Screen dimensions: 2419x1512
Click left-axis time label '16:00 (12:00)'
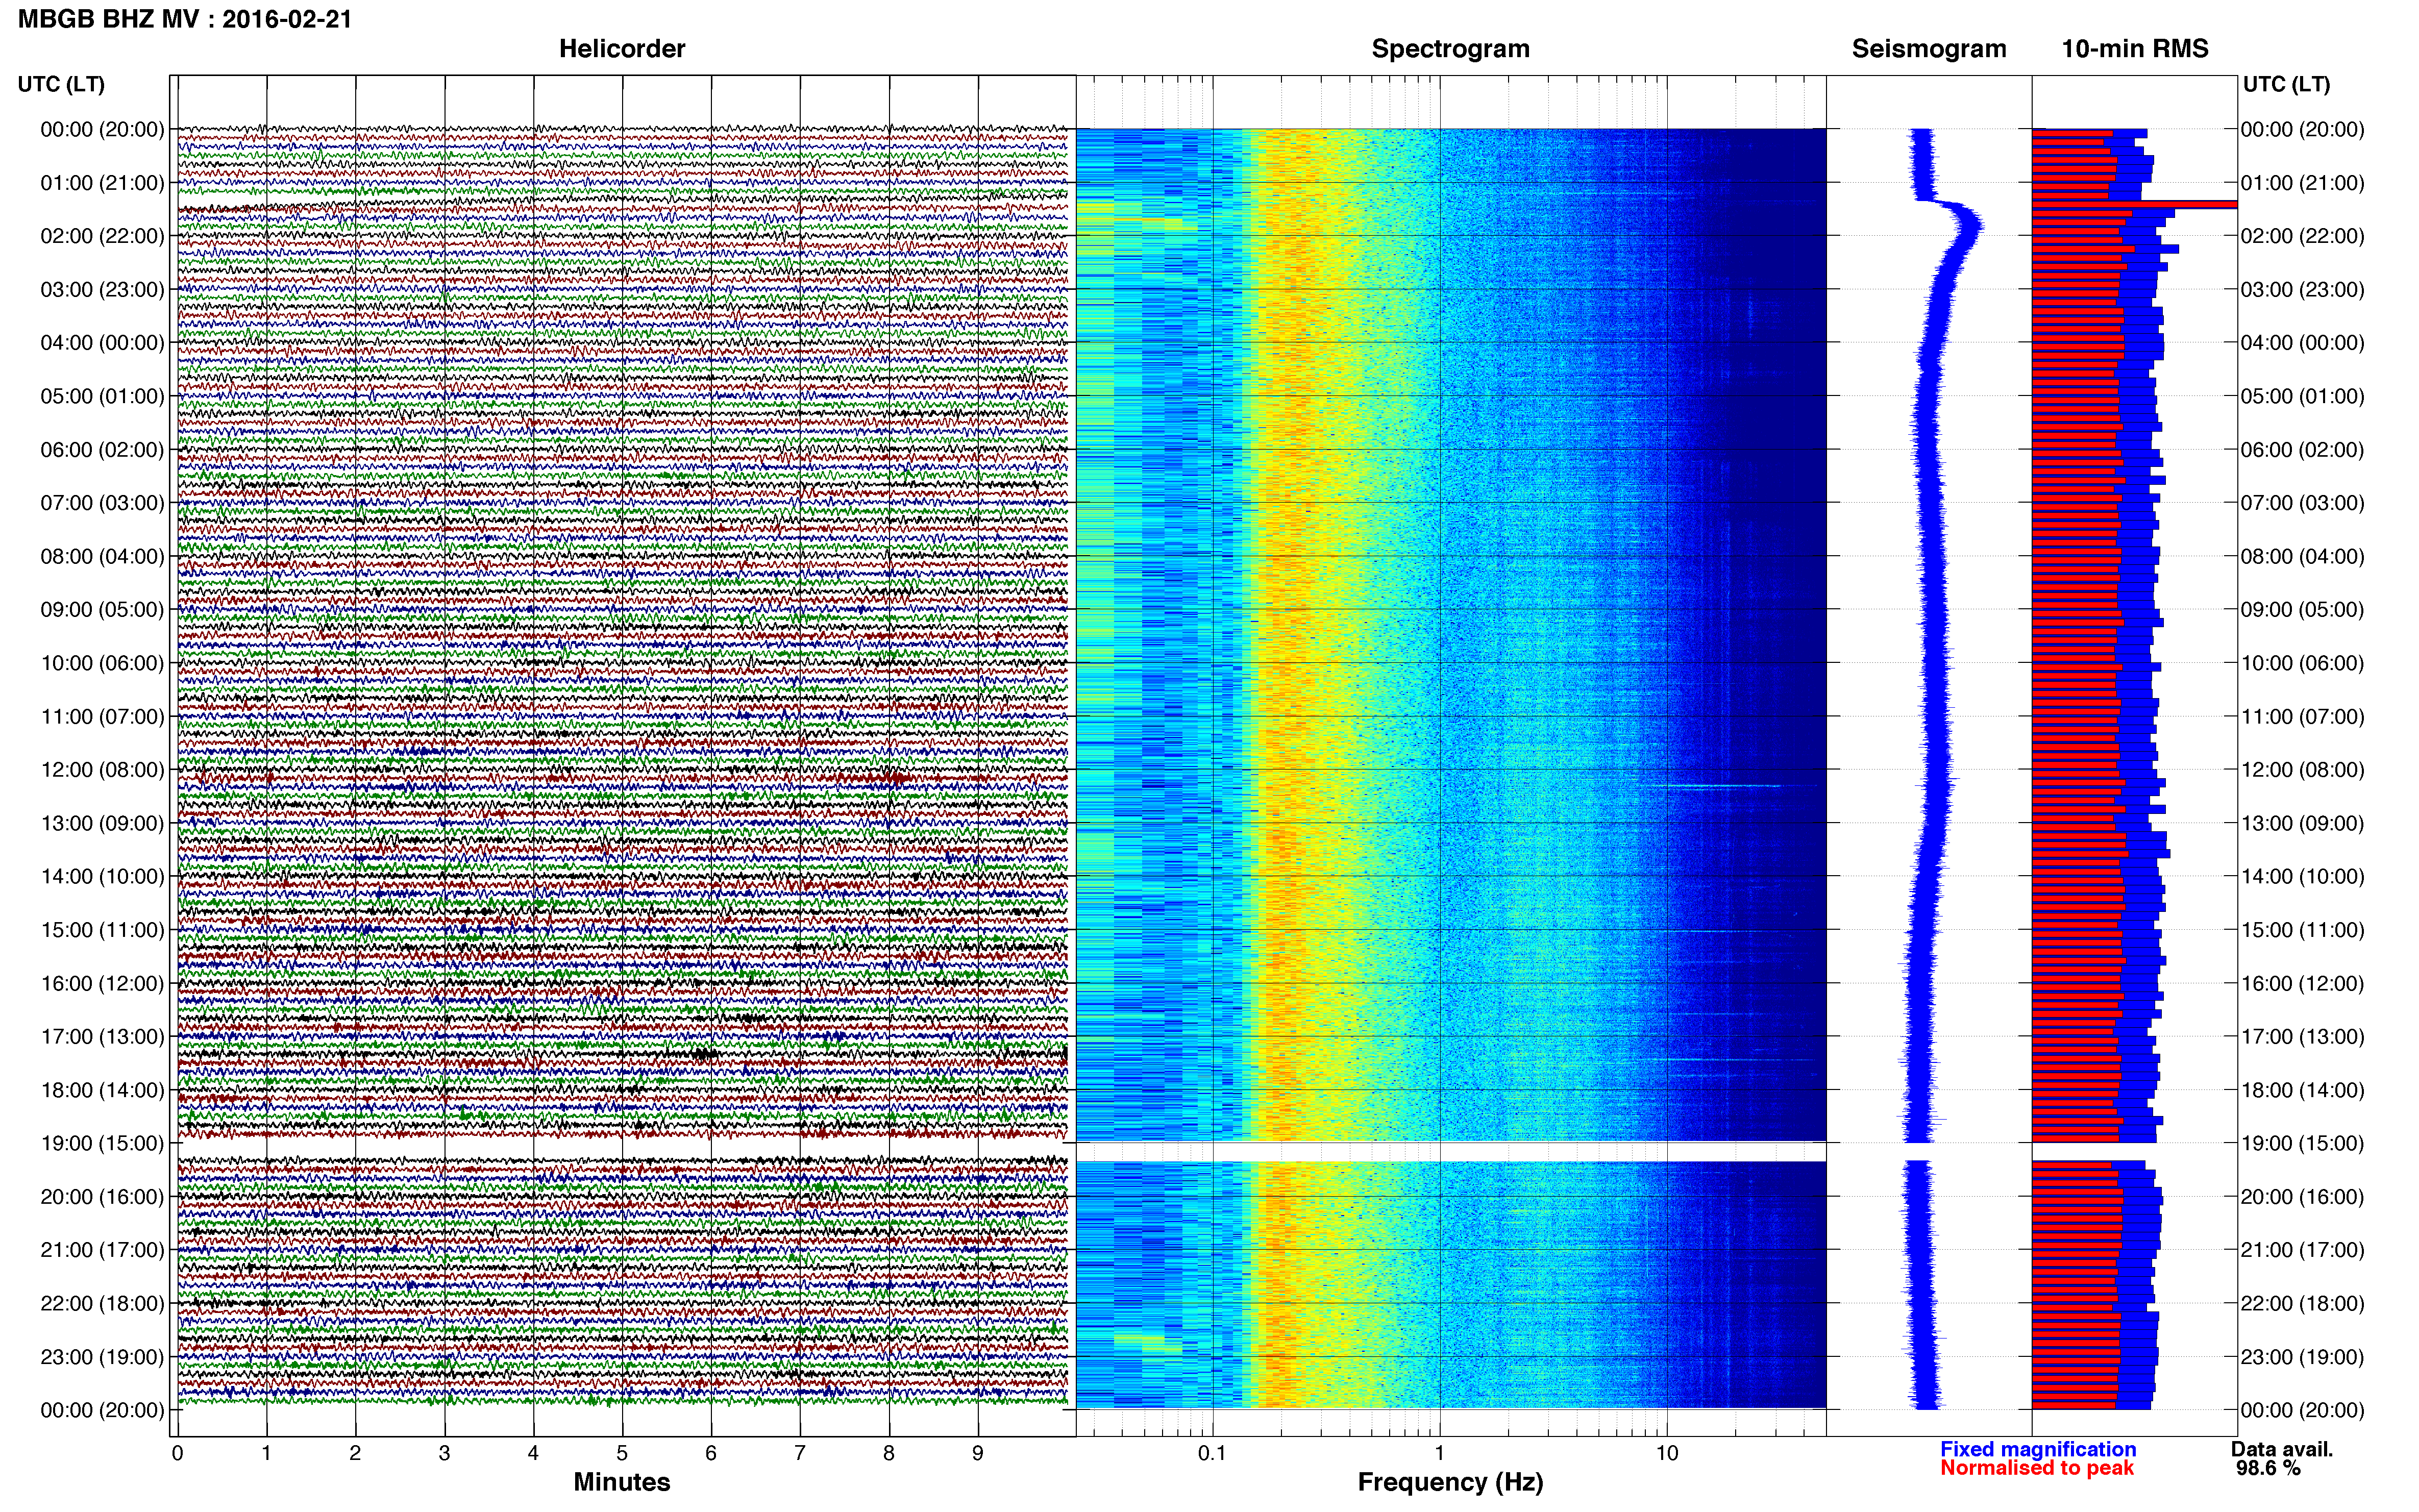[102, 983]
